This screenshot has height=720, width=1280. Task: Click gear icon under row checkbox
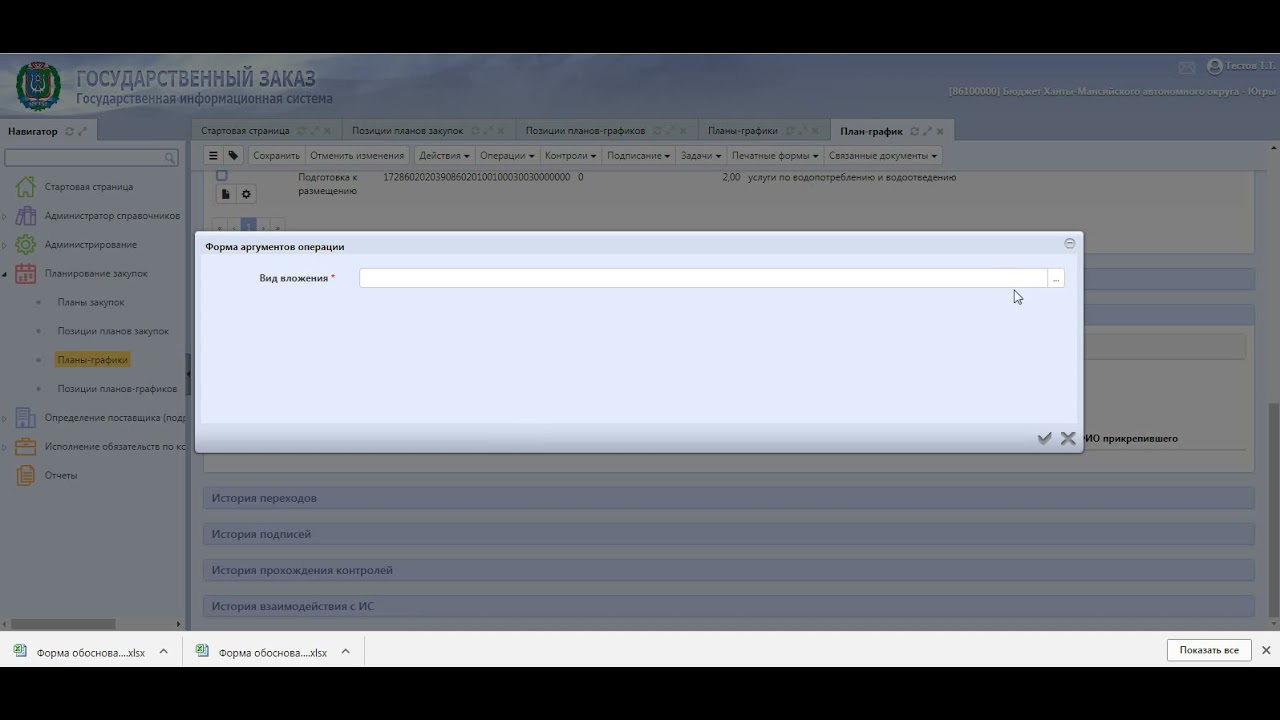coord(246,194)
